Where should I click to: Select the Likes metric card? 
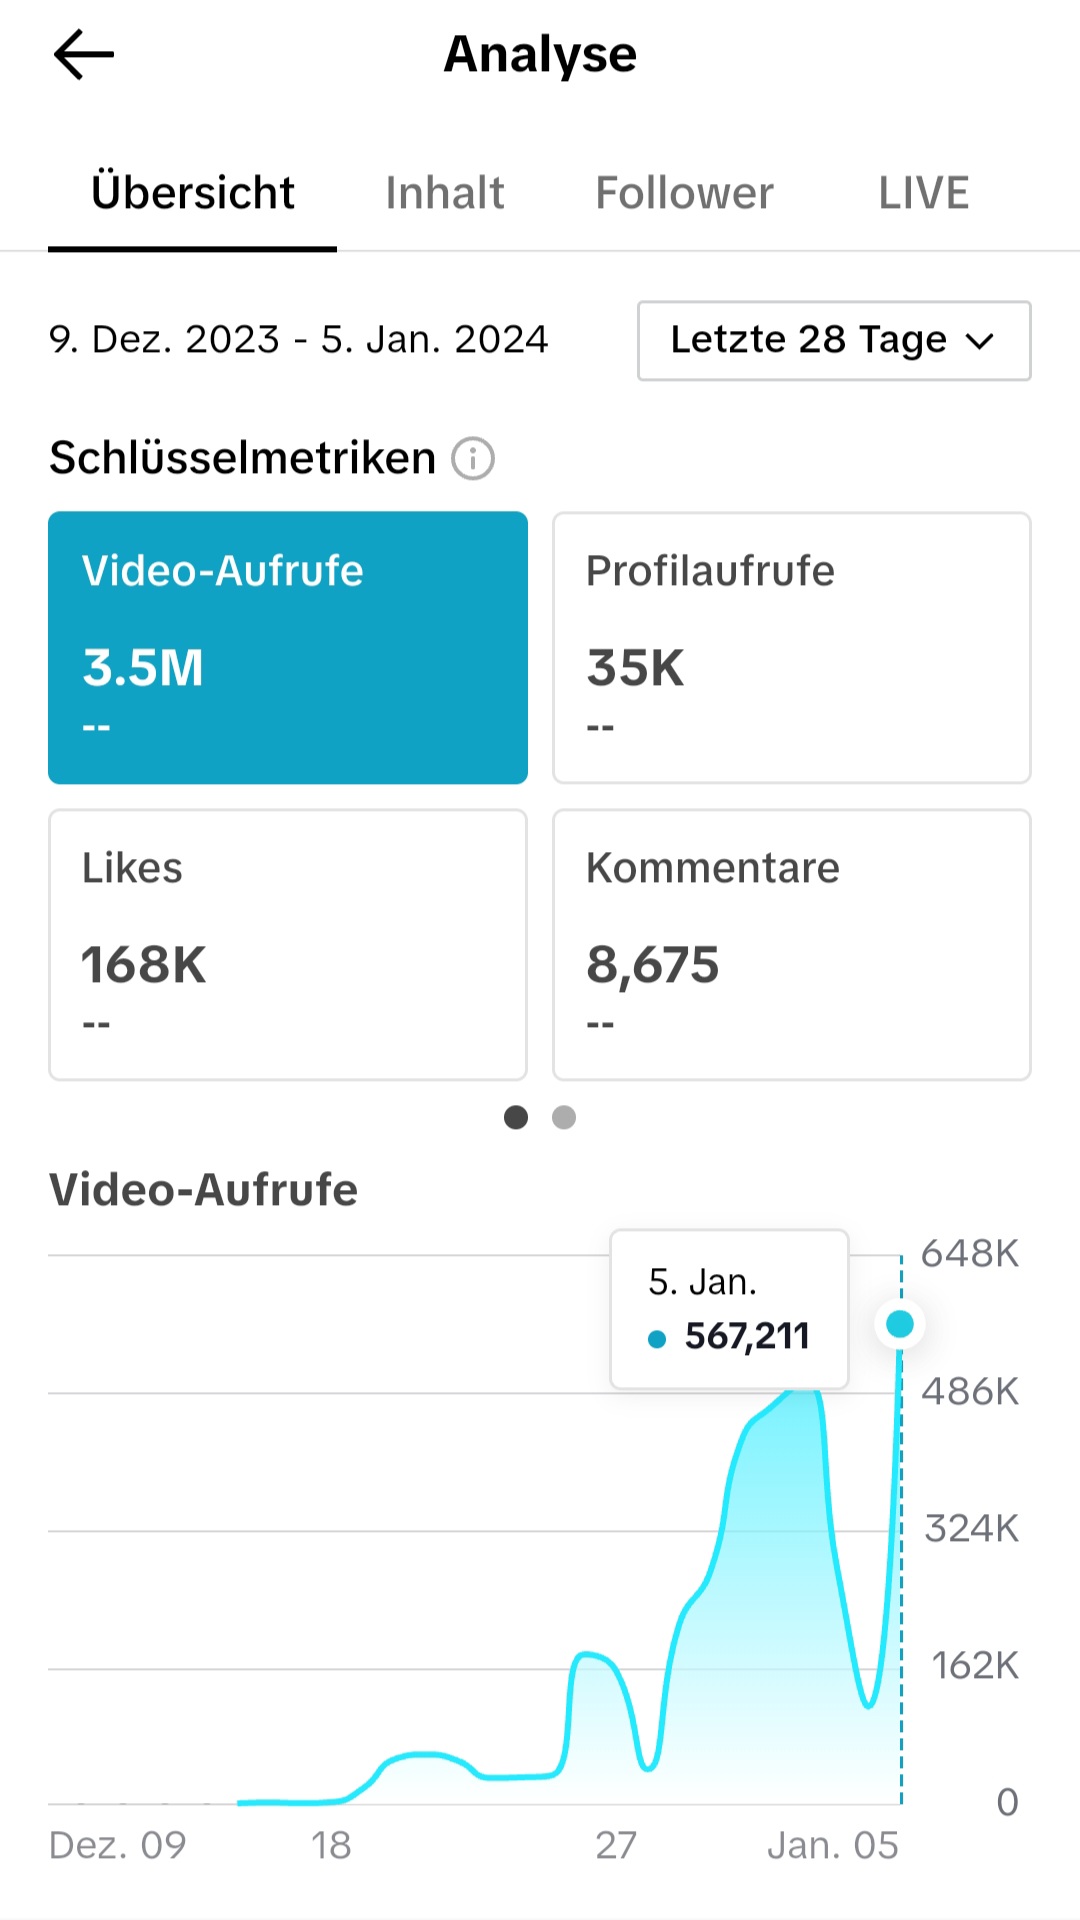pyautogui.click(x=288, y=945)
